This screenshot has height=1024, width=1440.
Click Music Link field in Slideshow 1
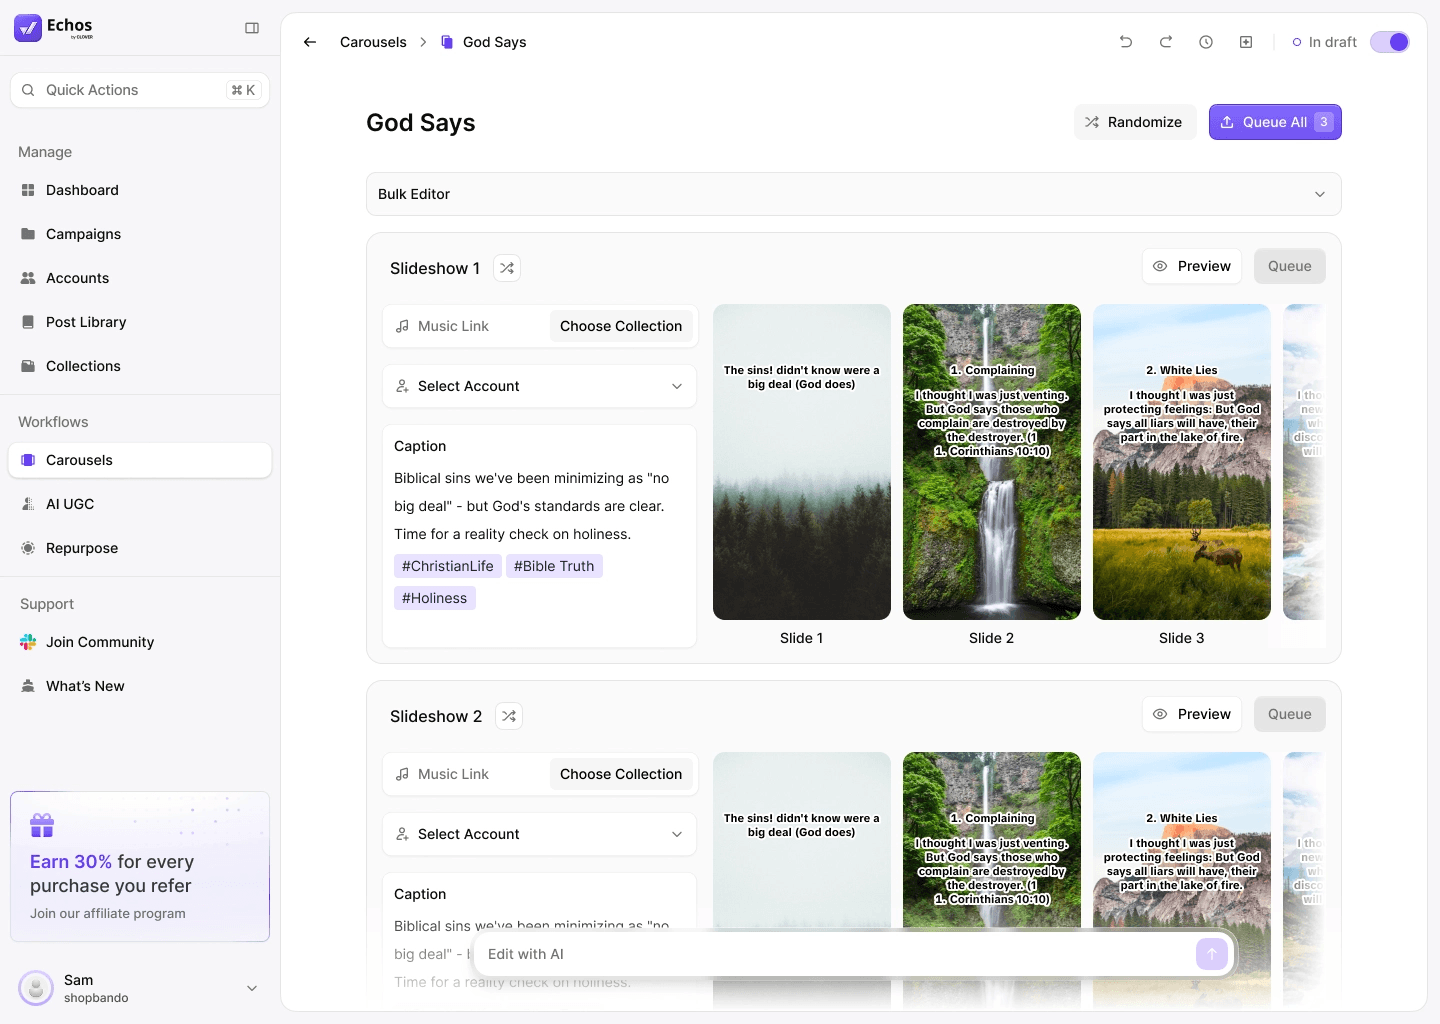[468, 326]
